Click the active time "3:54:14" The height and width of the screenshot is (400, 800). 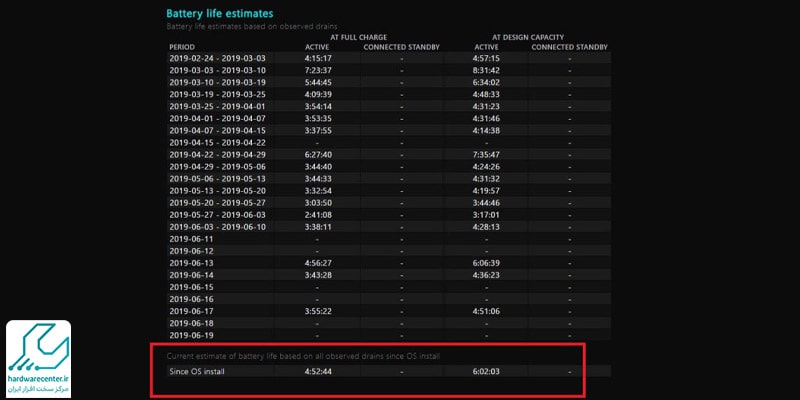pos(318,107)
